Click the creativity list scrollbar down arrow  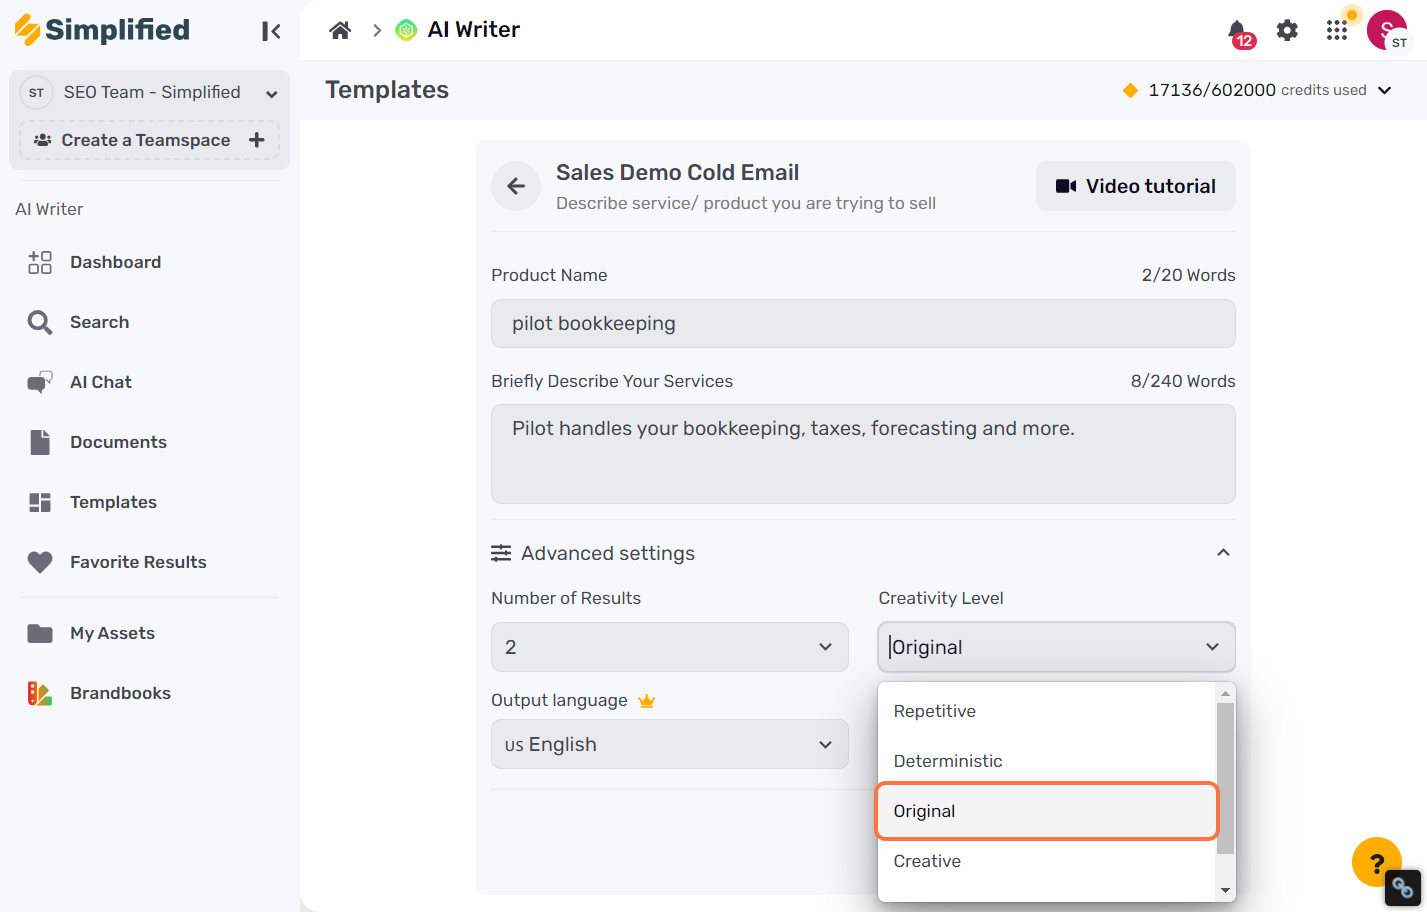[x=1226, y=890]
